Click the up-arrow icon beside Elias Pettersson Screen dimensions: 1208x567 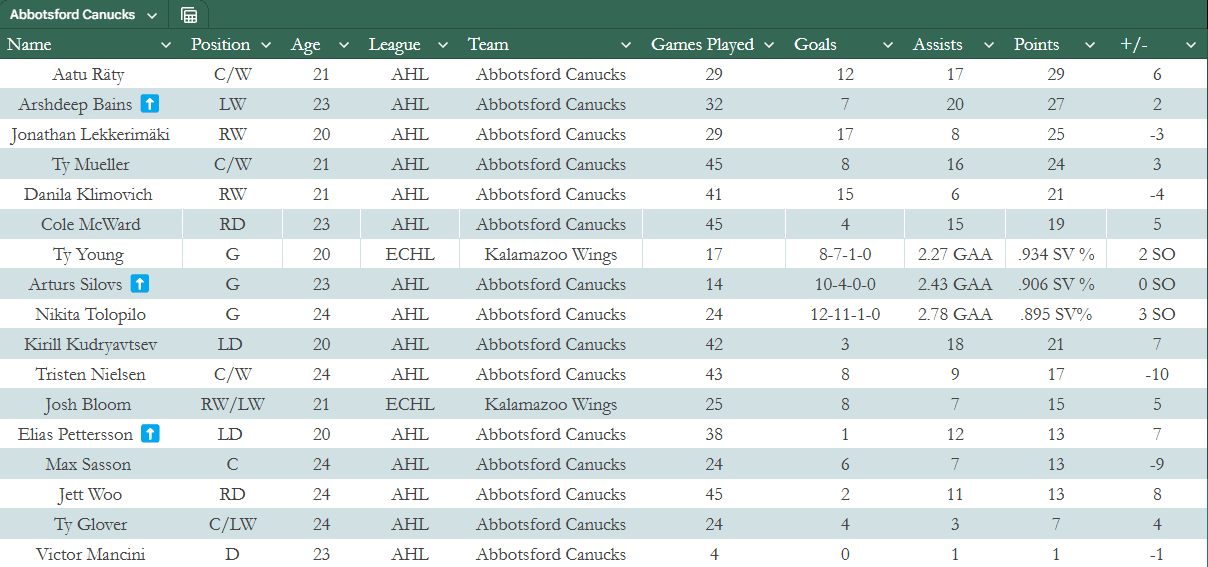[x=150, y=434]
